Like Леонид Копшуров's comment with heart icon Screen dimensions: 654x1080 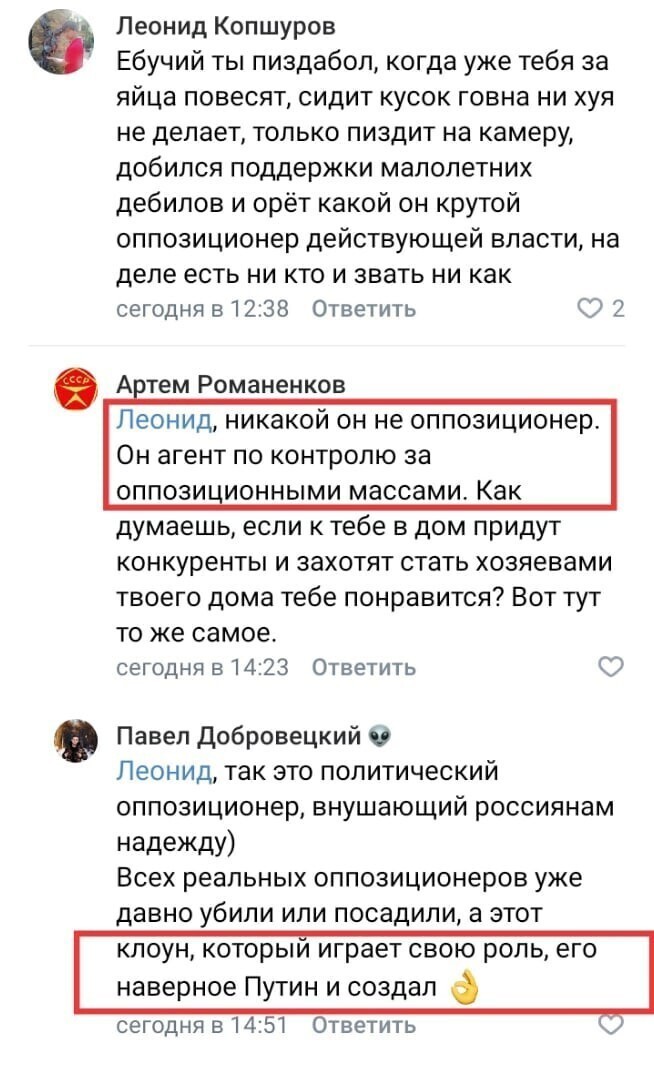click(x=589, y=308)
